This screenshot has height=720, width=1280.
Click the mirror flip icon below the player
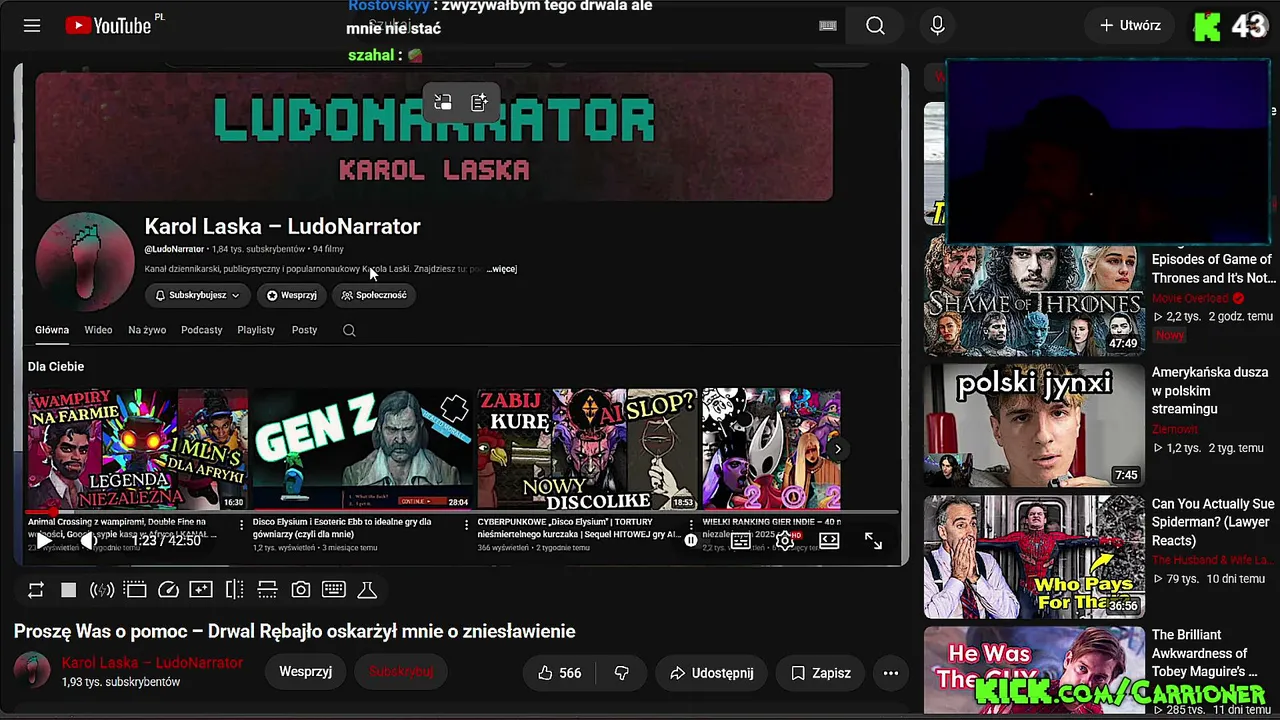coord(234,590)
